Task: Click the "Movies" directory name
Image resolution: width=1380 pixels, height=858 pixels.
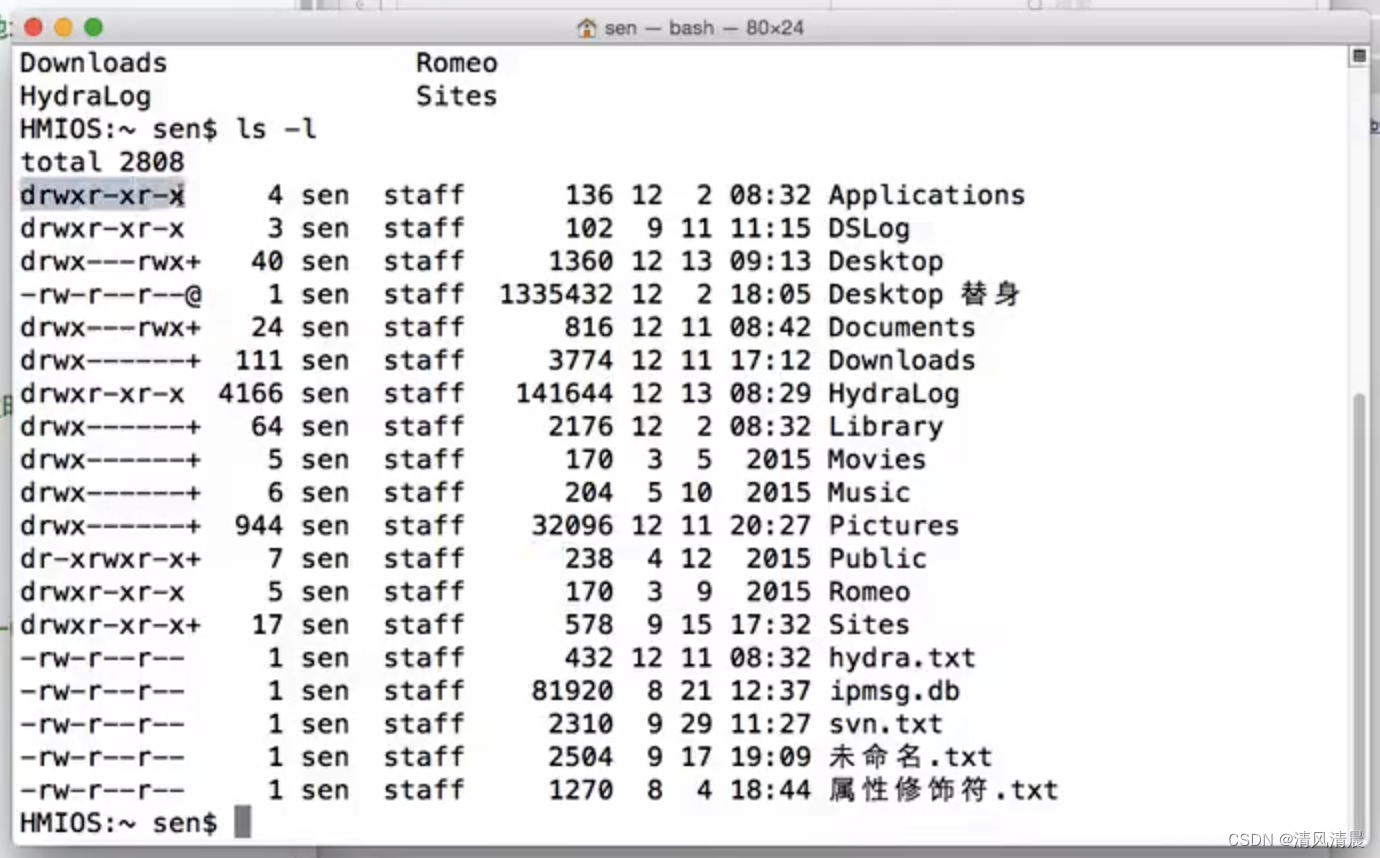Action: 876,459
